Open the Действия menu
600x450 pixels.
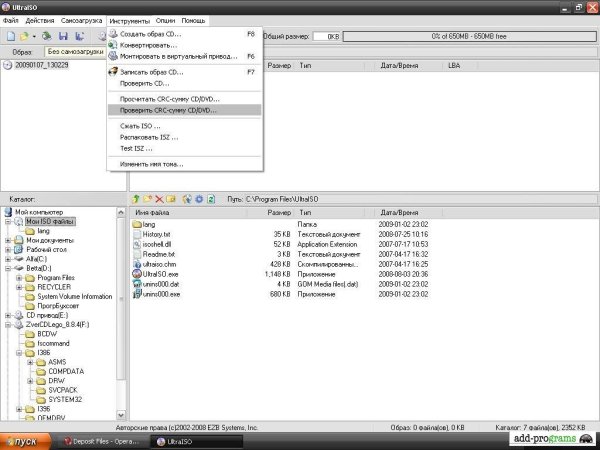40,21
